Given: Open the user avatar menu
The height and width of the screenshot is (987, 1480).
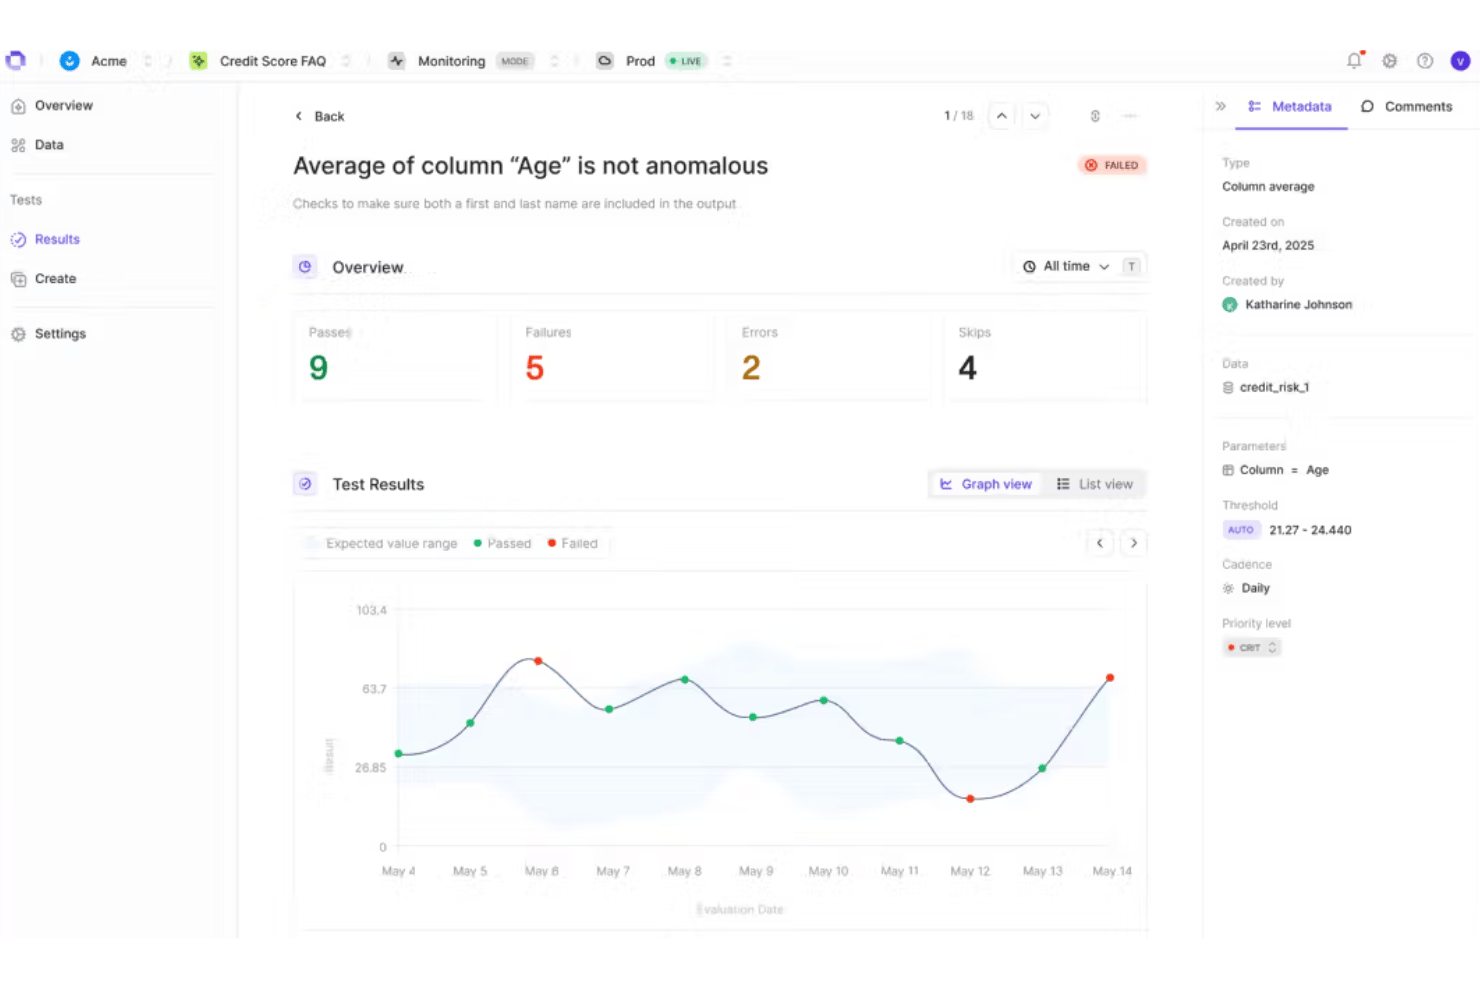Looking at the screenshot, I should pyautogui.click(x=1460, y=61).
